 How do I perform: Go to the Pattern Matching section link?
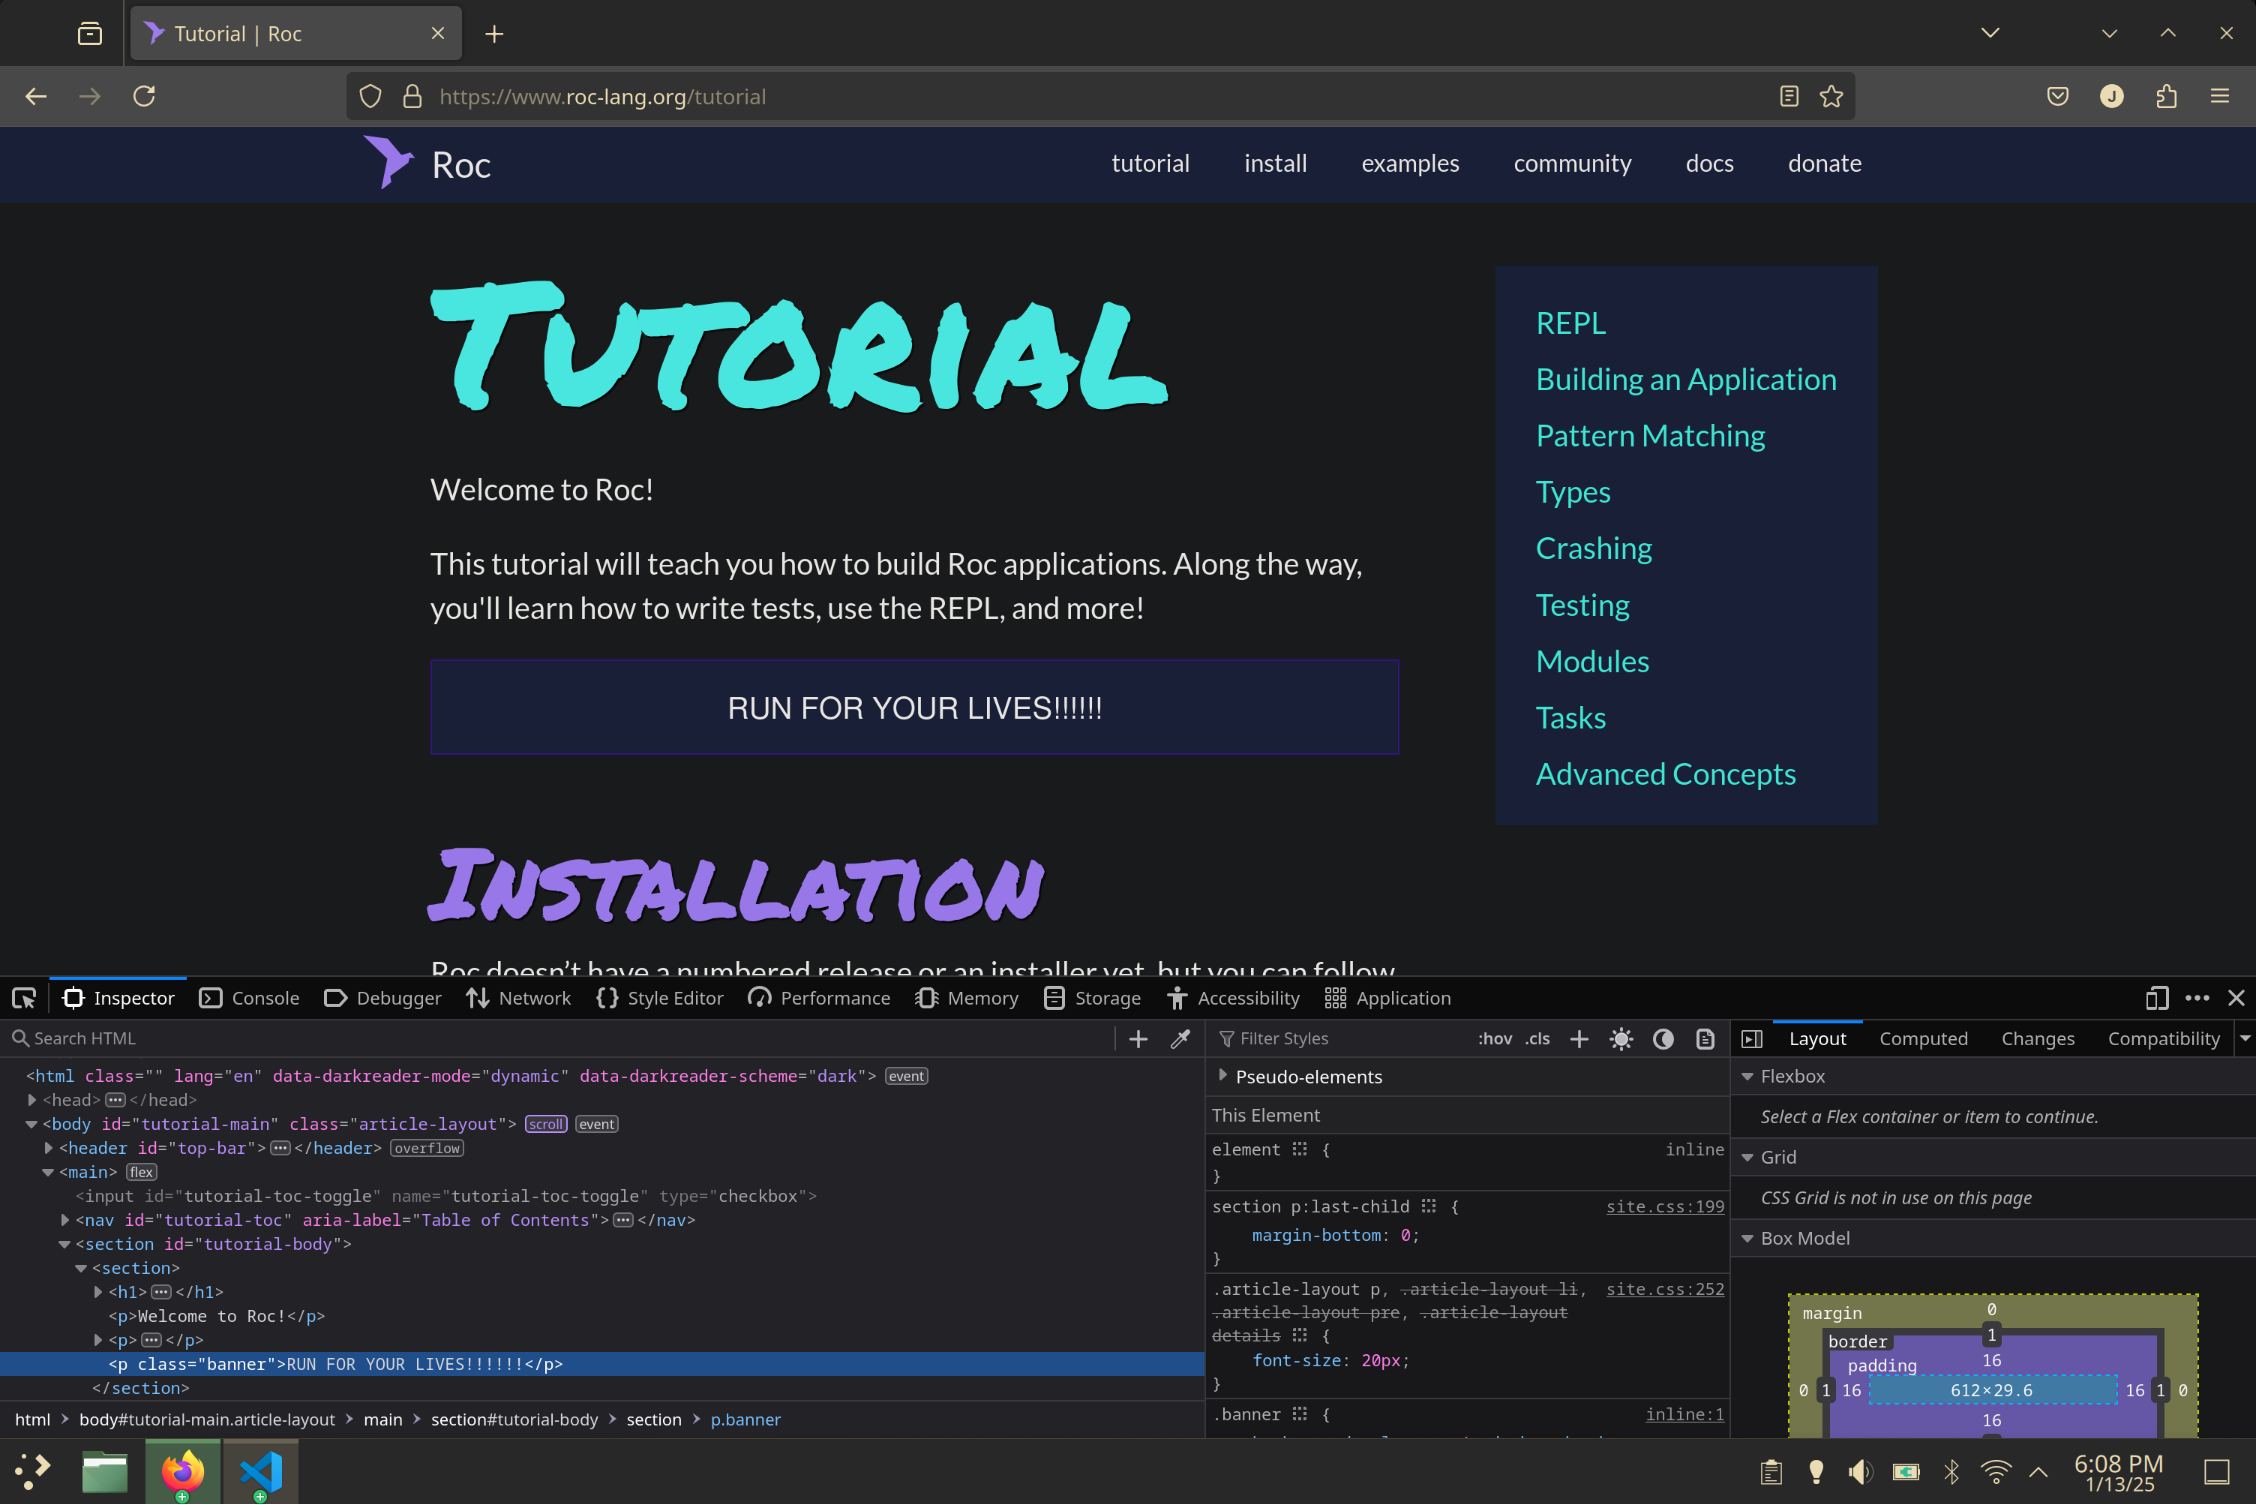[1650, 436]
